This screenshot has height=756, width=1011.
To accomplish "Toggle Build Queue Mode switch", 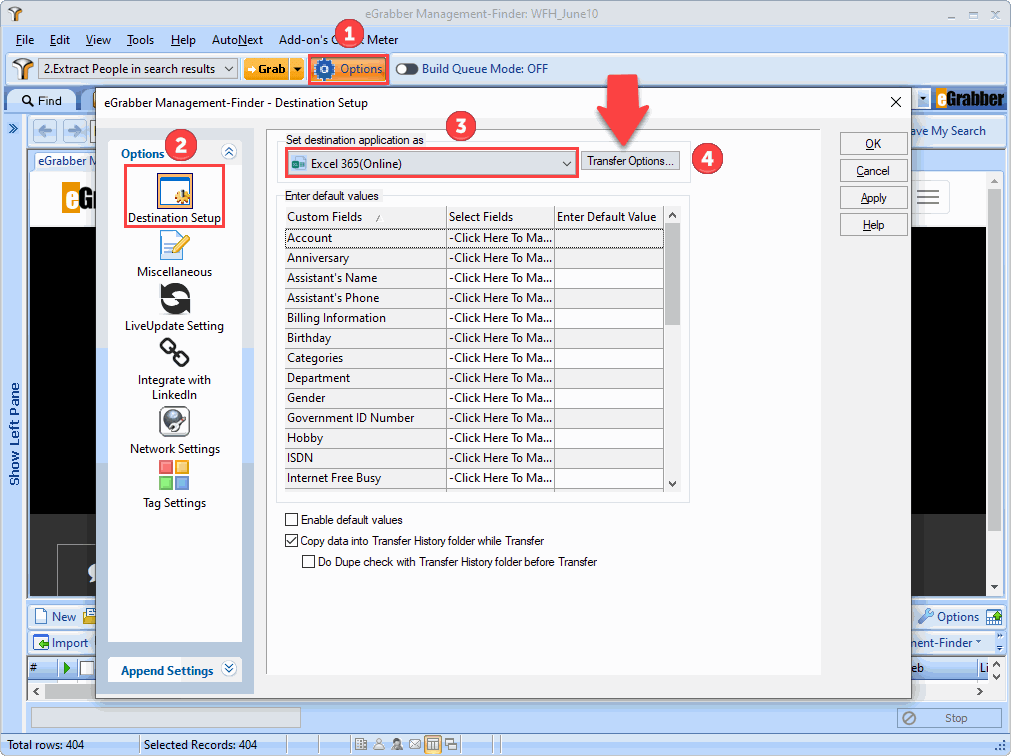I will click(x=407, y=69).
